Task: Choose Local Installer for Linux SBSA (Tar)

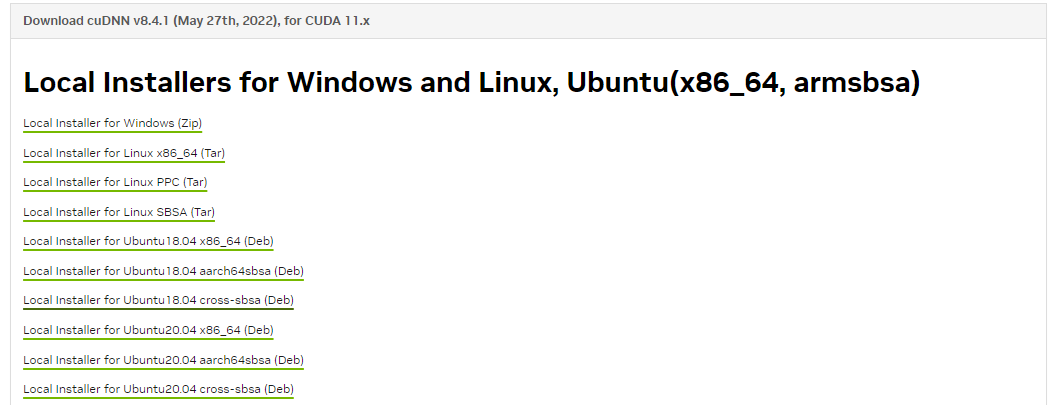Action: click(119, 213)
